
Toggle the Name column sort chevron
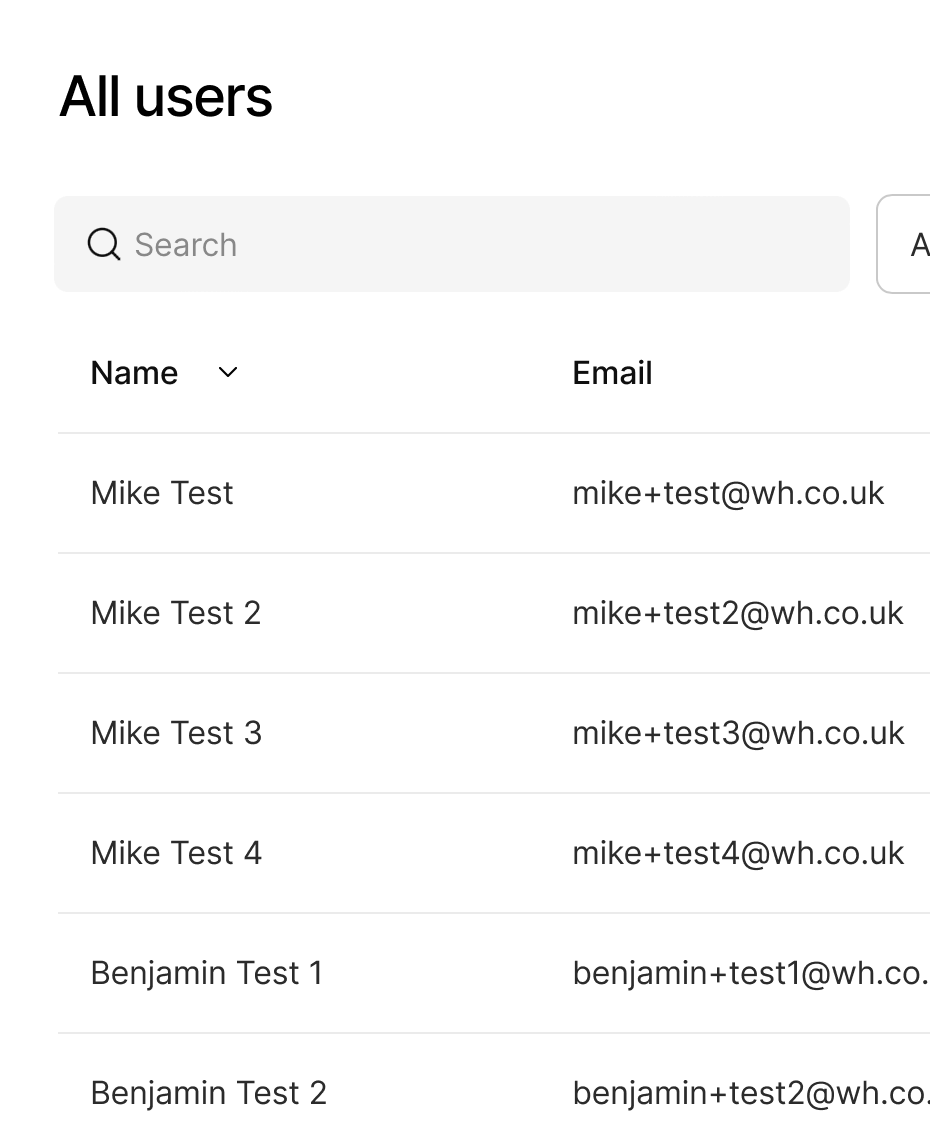tap(228, 373)
